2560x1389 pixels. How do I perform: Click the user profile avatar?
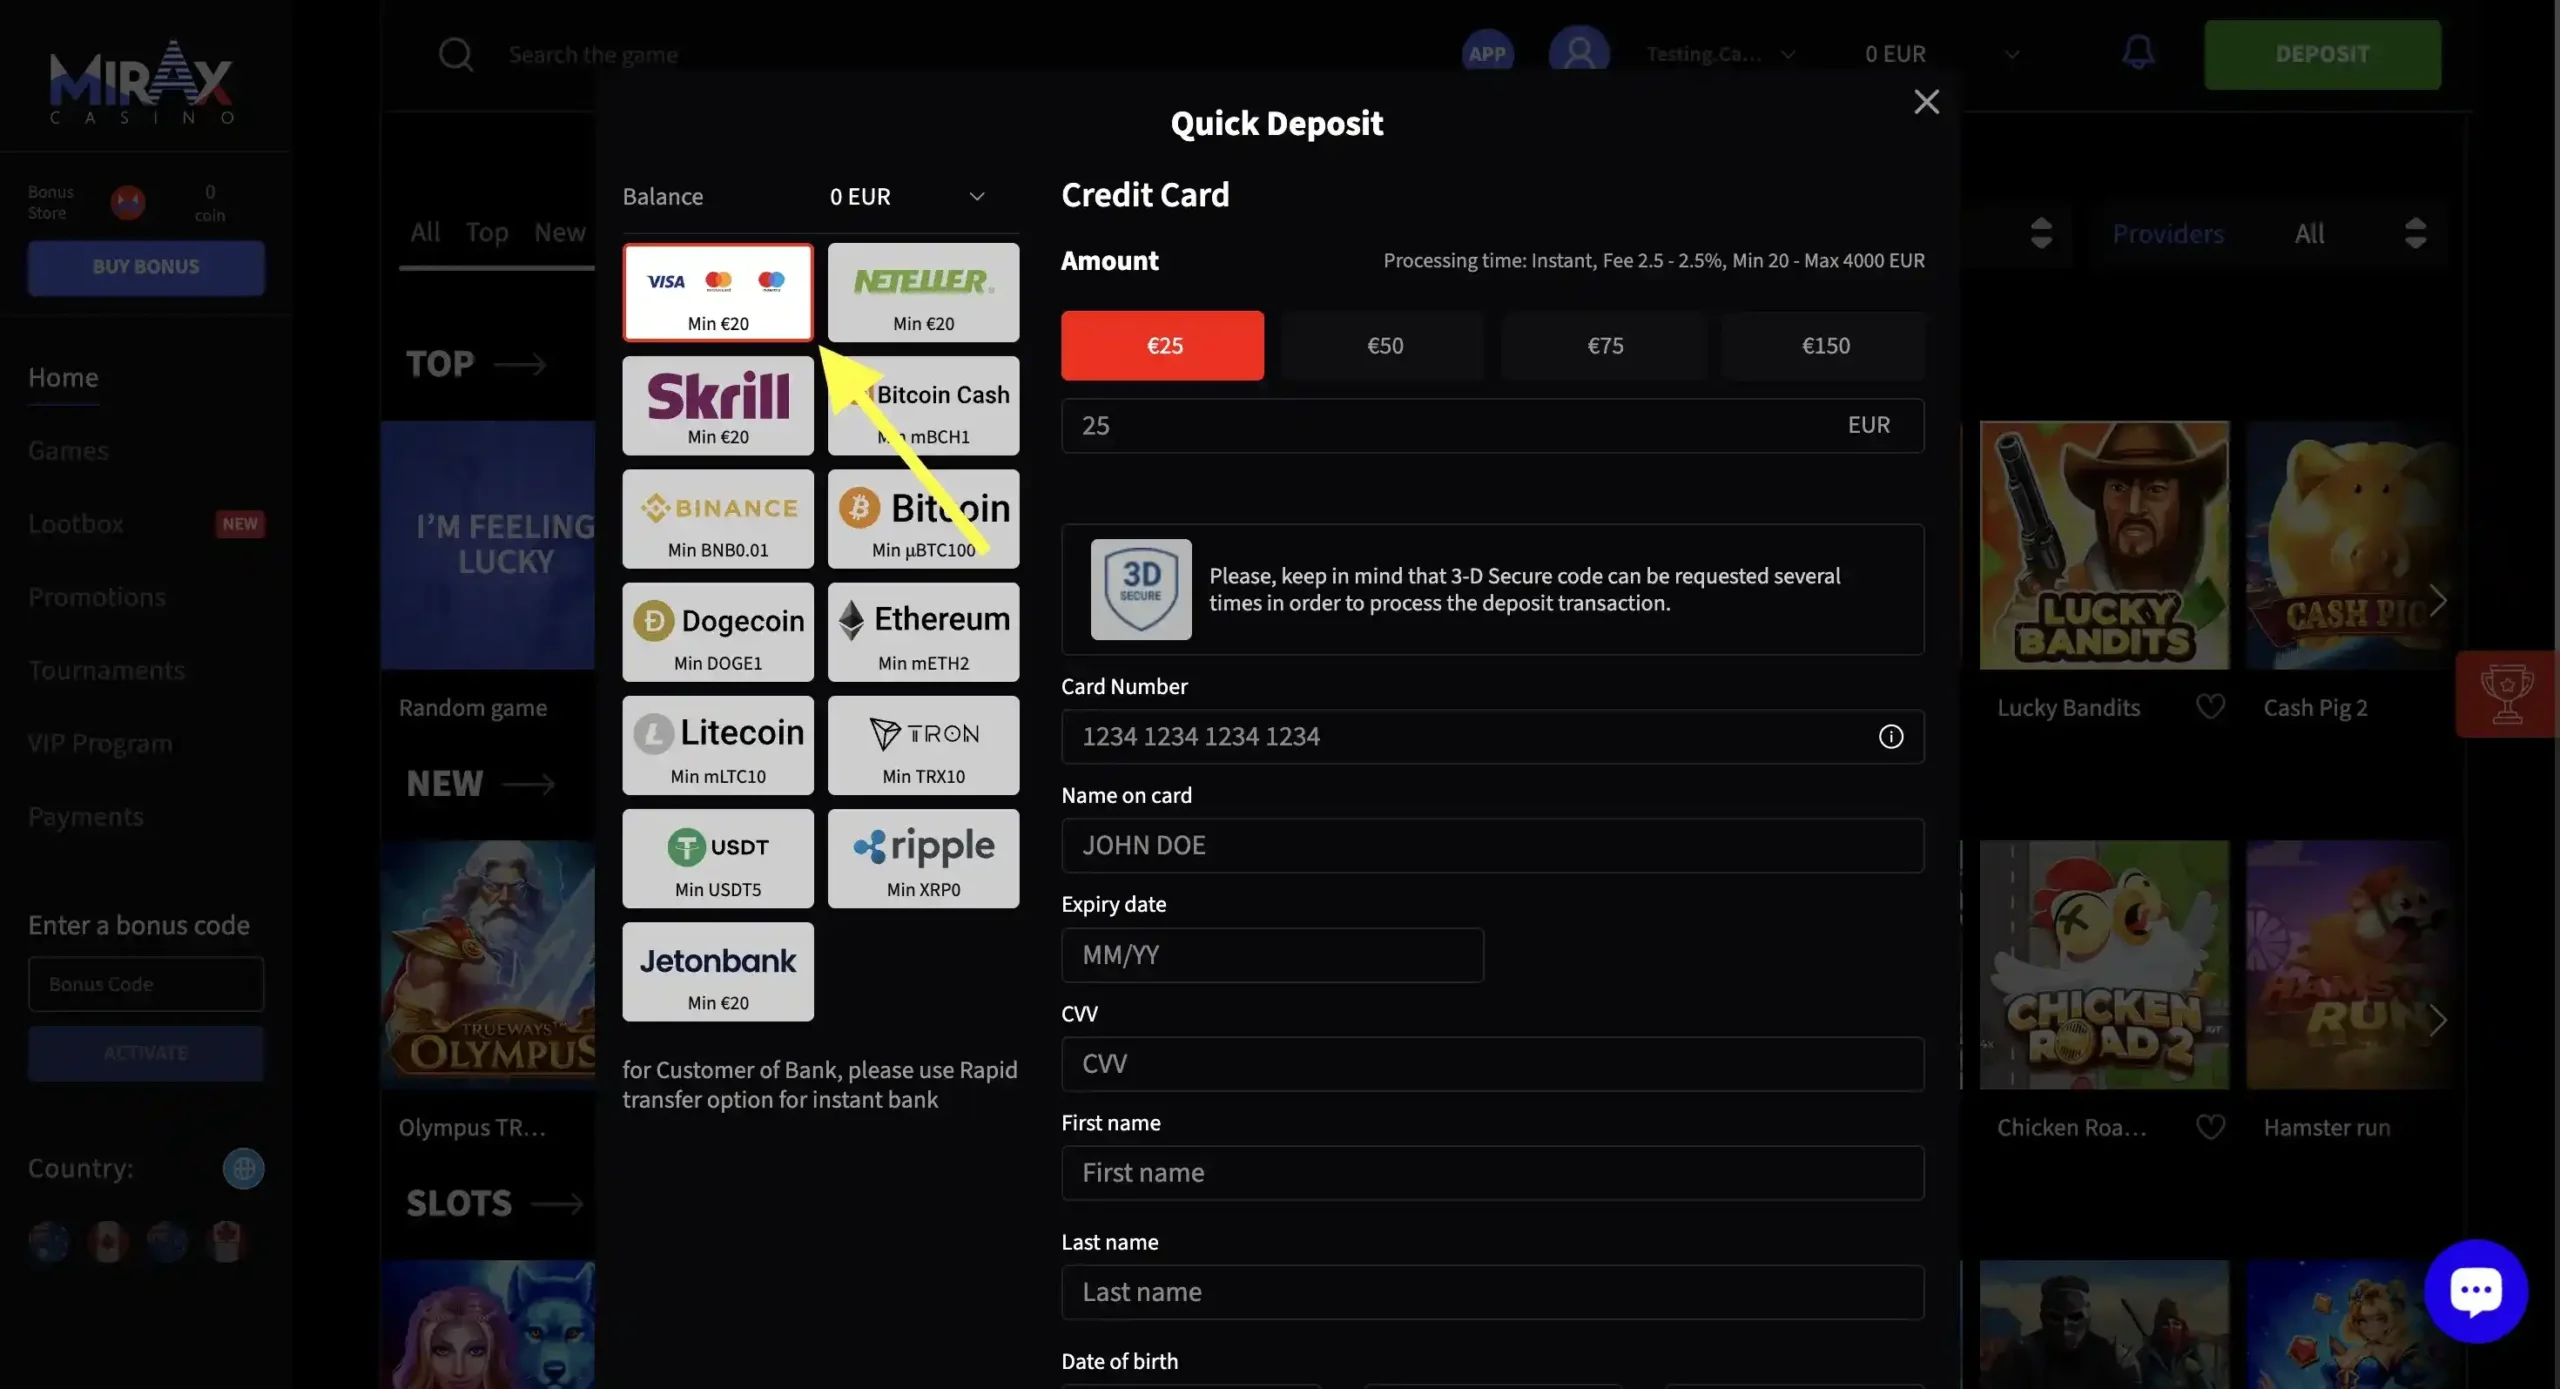(x=1579, y=52)
